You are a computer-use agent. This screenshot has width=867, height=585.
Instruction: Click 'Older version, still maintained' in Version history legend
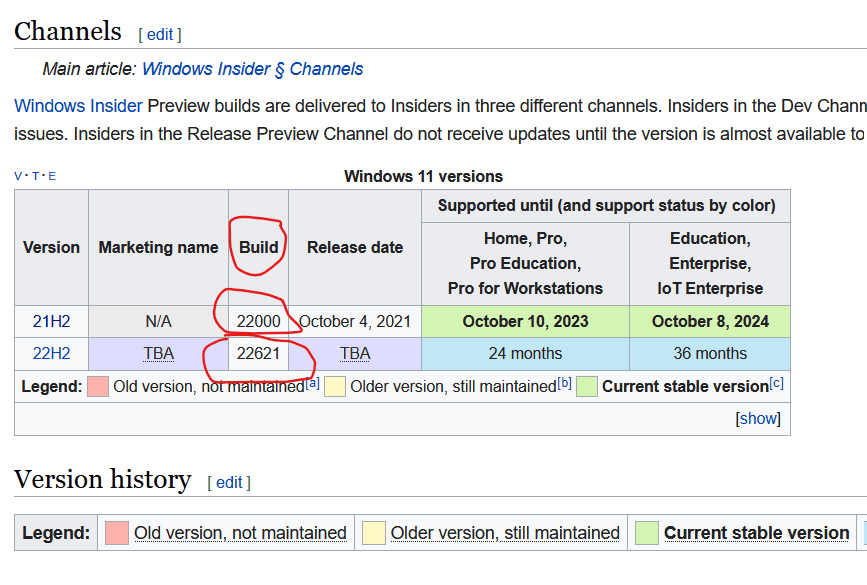(505, 533)
